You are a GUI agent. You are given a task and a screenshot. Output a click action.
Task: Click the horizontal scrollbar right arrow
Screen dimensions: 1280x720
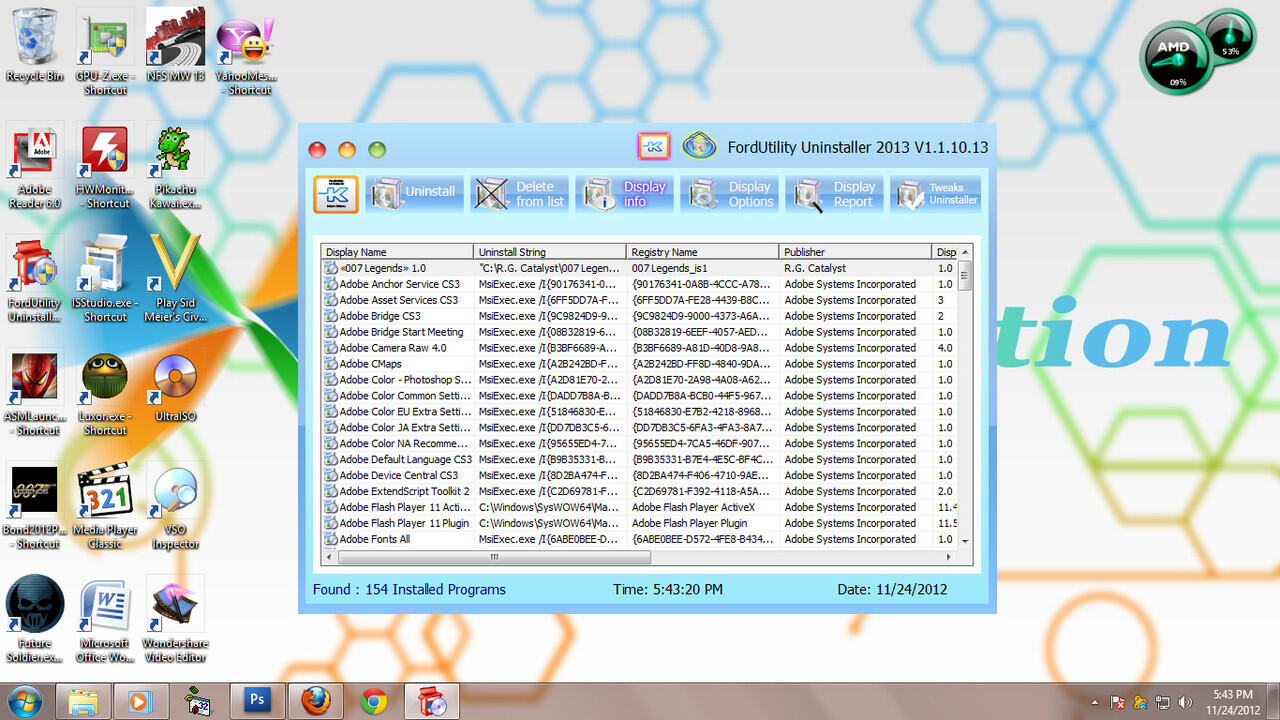pos(950,557)
